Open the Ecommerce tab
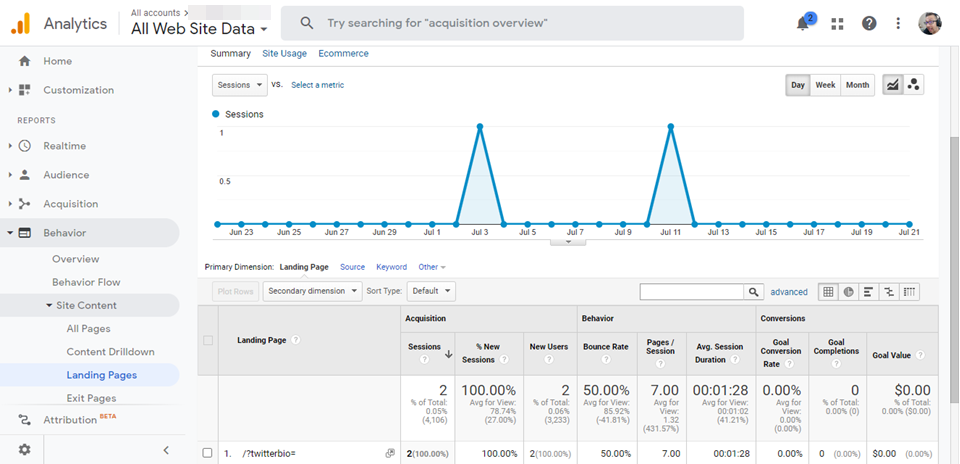Image resolution: width=960 pixels, height=464 pixels. pyautogui.click(x=343, y=53)
